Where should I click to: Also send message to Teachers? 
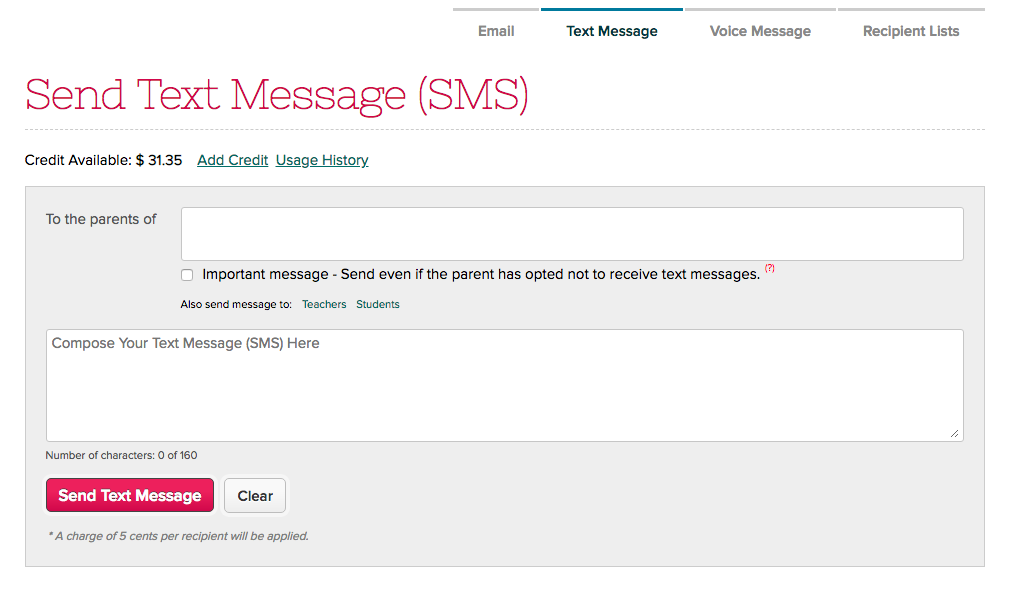coord(324,304)
